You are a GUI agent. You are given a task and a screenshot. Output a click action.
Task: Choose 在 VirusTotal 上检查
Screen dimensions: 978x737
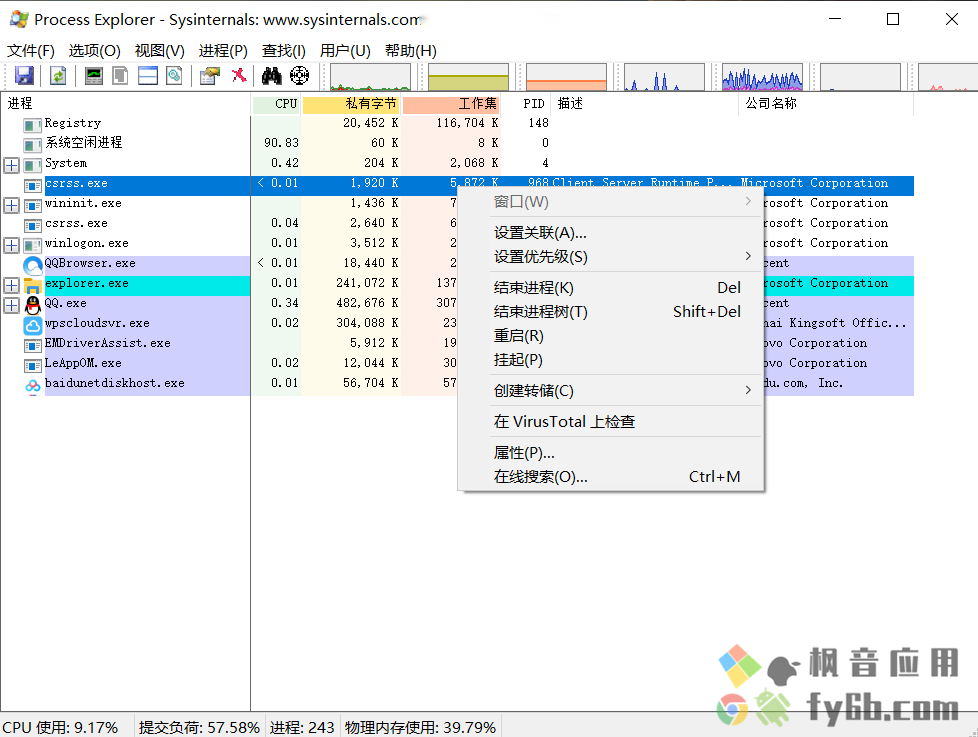(x=626, y=421)
